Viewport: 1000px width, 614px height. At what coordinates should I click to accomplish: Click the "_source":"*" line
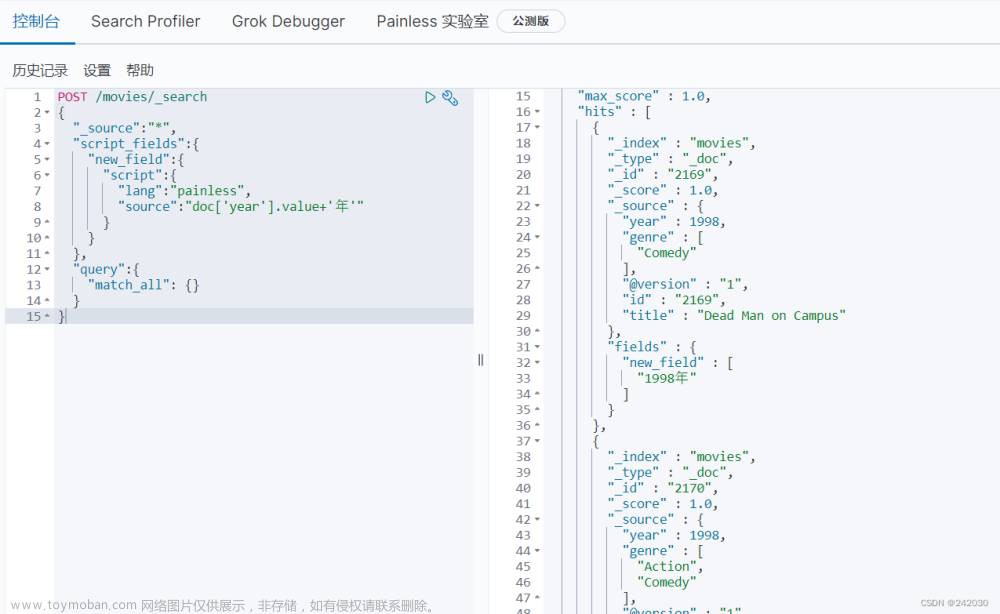click(124, 128)
